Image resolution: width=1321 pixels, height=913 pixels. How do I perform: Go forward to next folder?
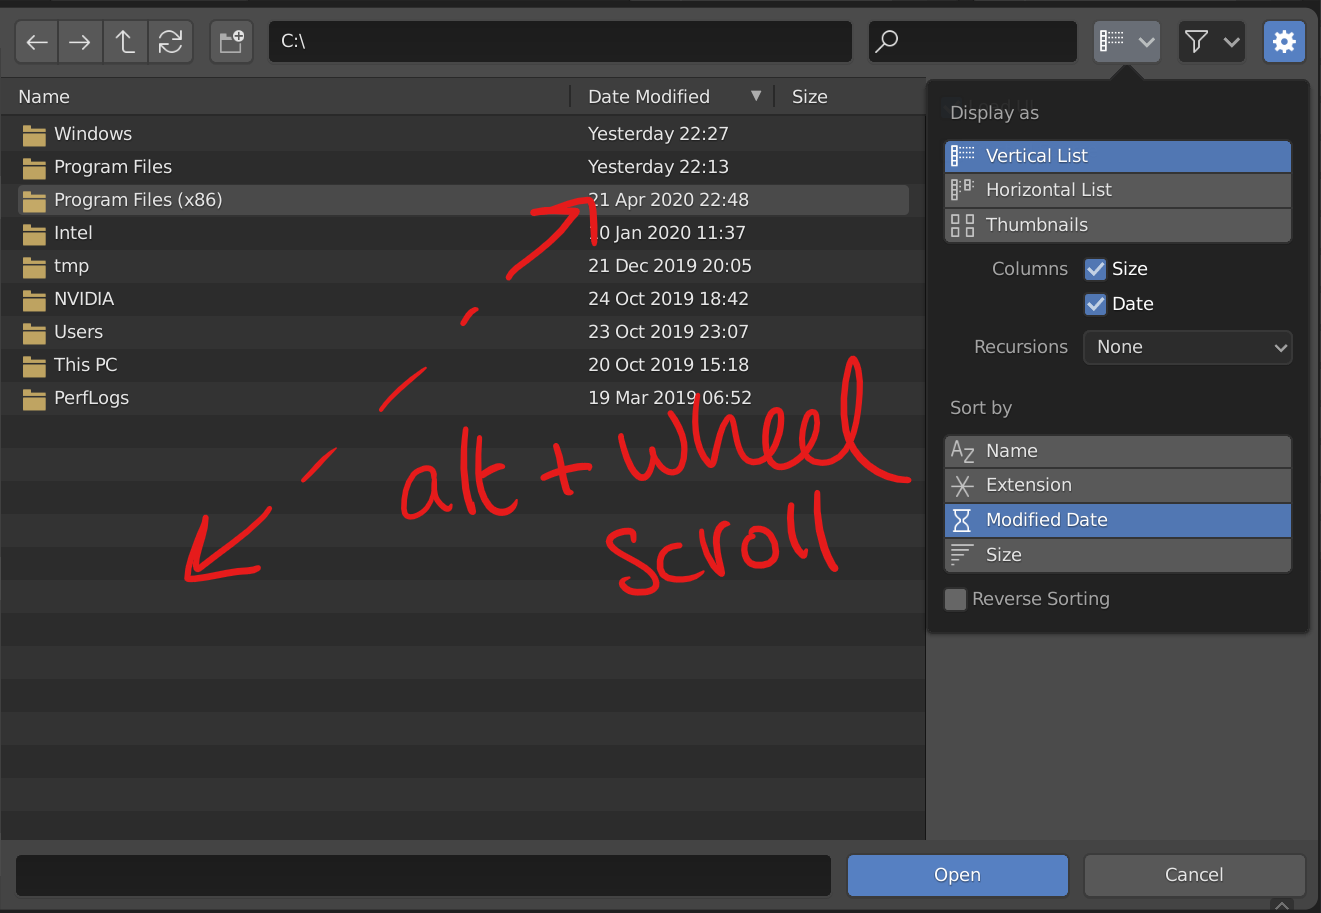tap(80, 42)
